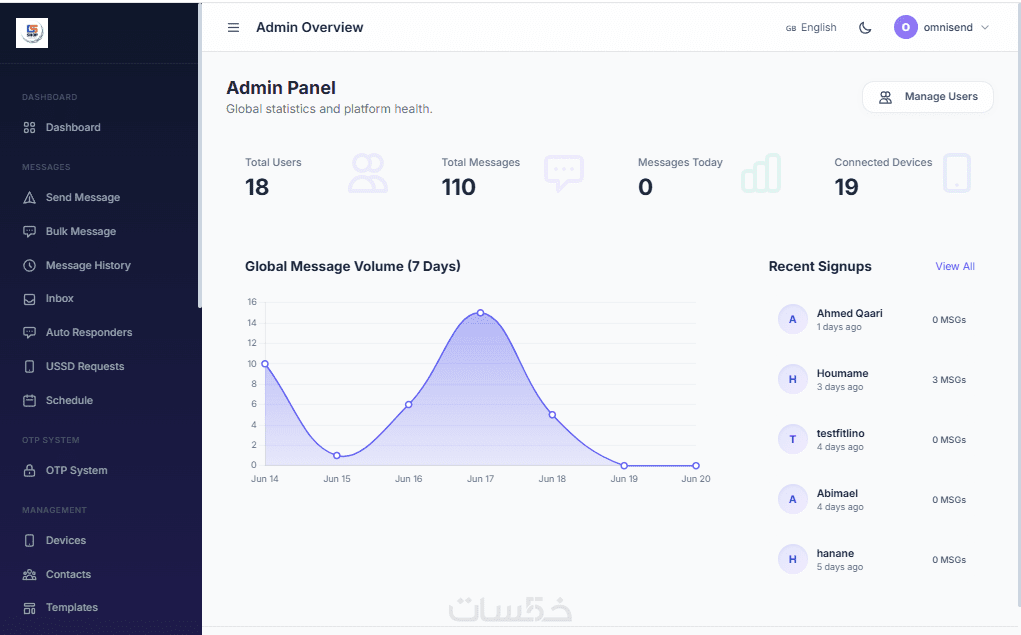The height and width of the screenshot is (635, 1021).
Task: Click the OTP System lock icon
Action: click(29, 470)
